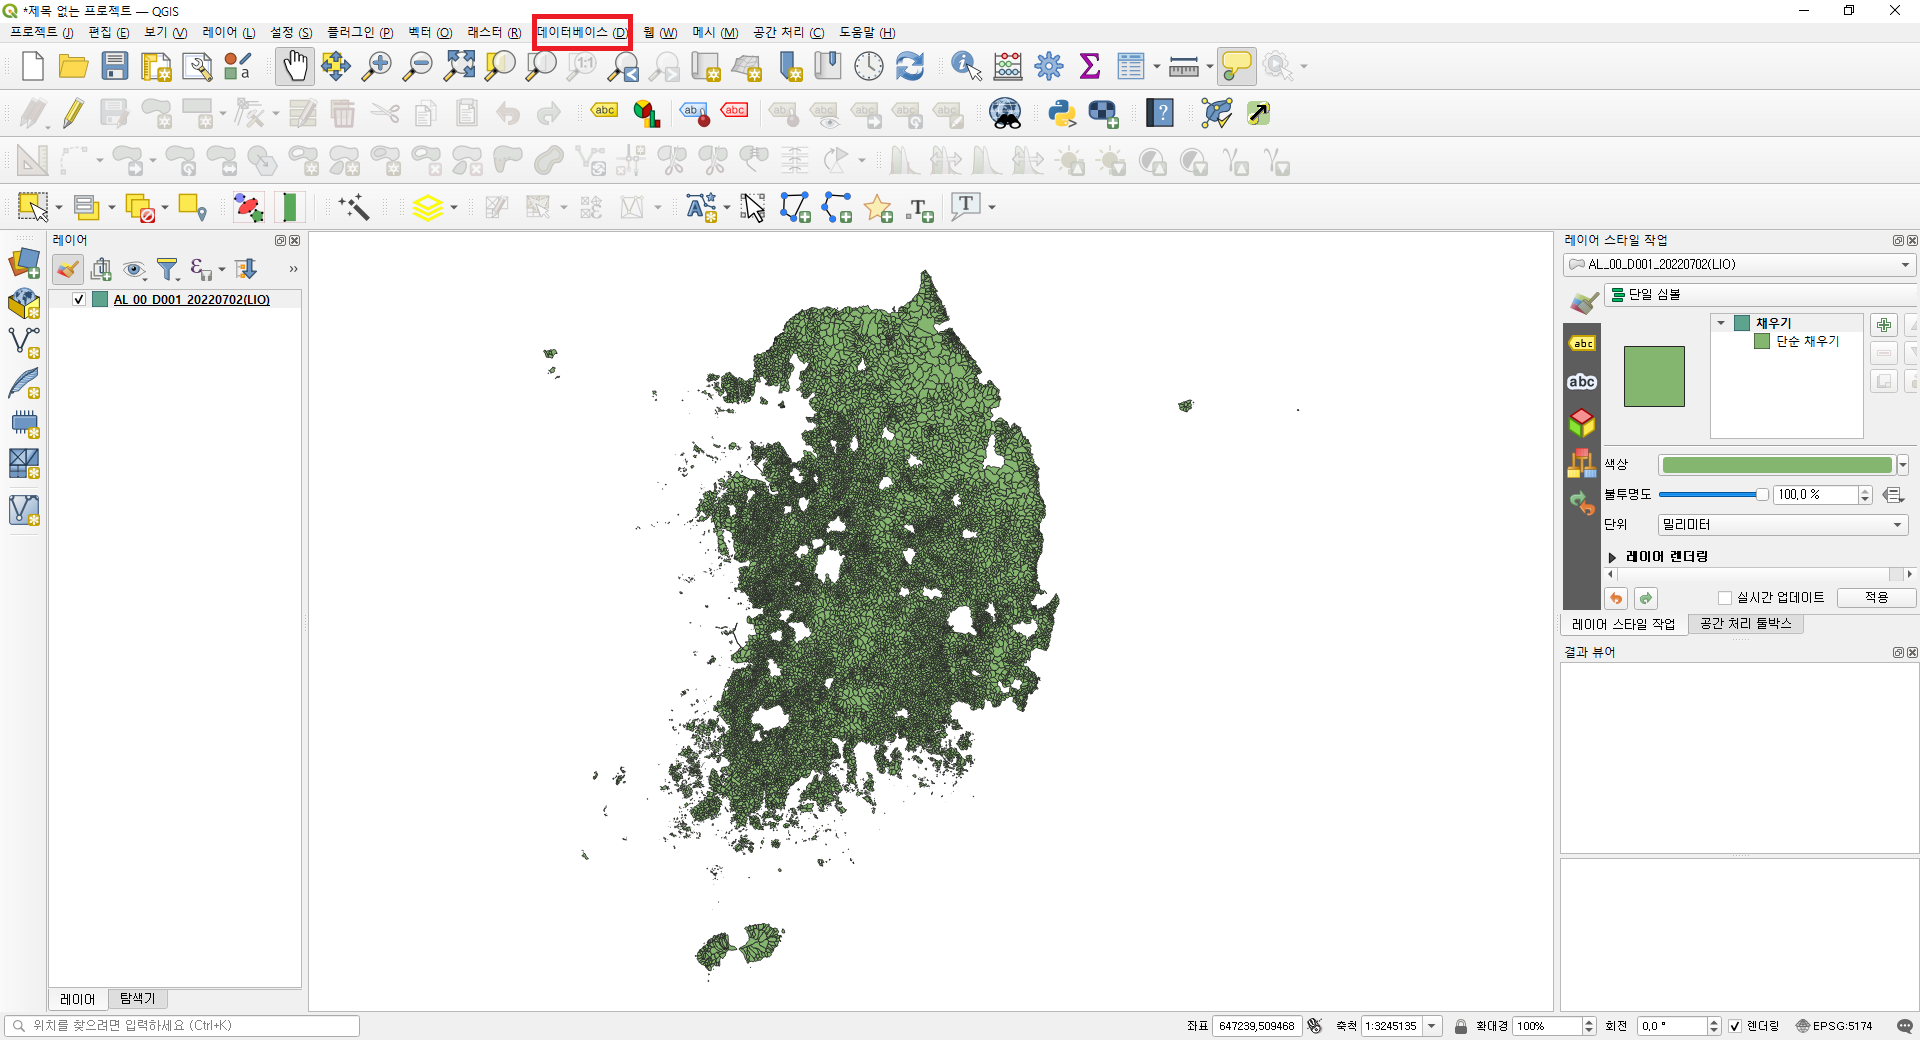Open the 데이터베이스 (D) menu
The width and height of the screenshot is (1920, 1040).
point(582,32)
